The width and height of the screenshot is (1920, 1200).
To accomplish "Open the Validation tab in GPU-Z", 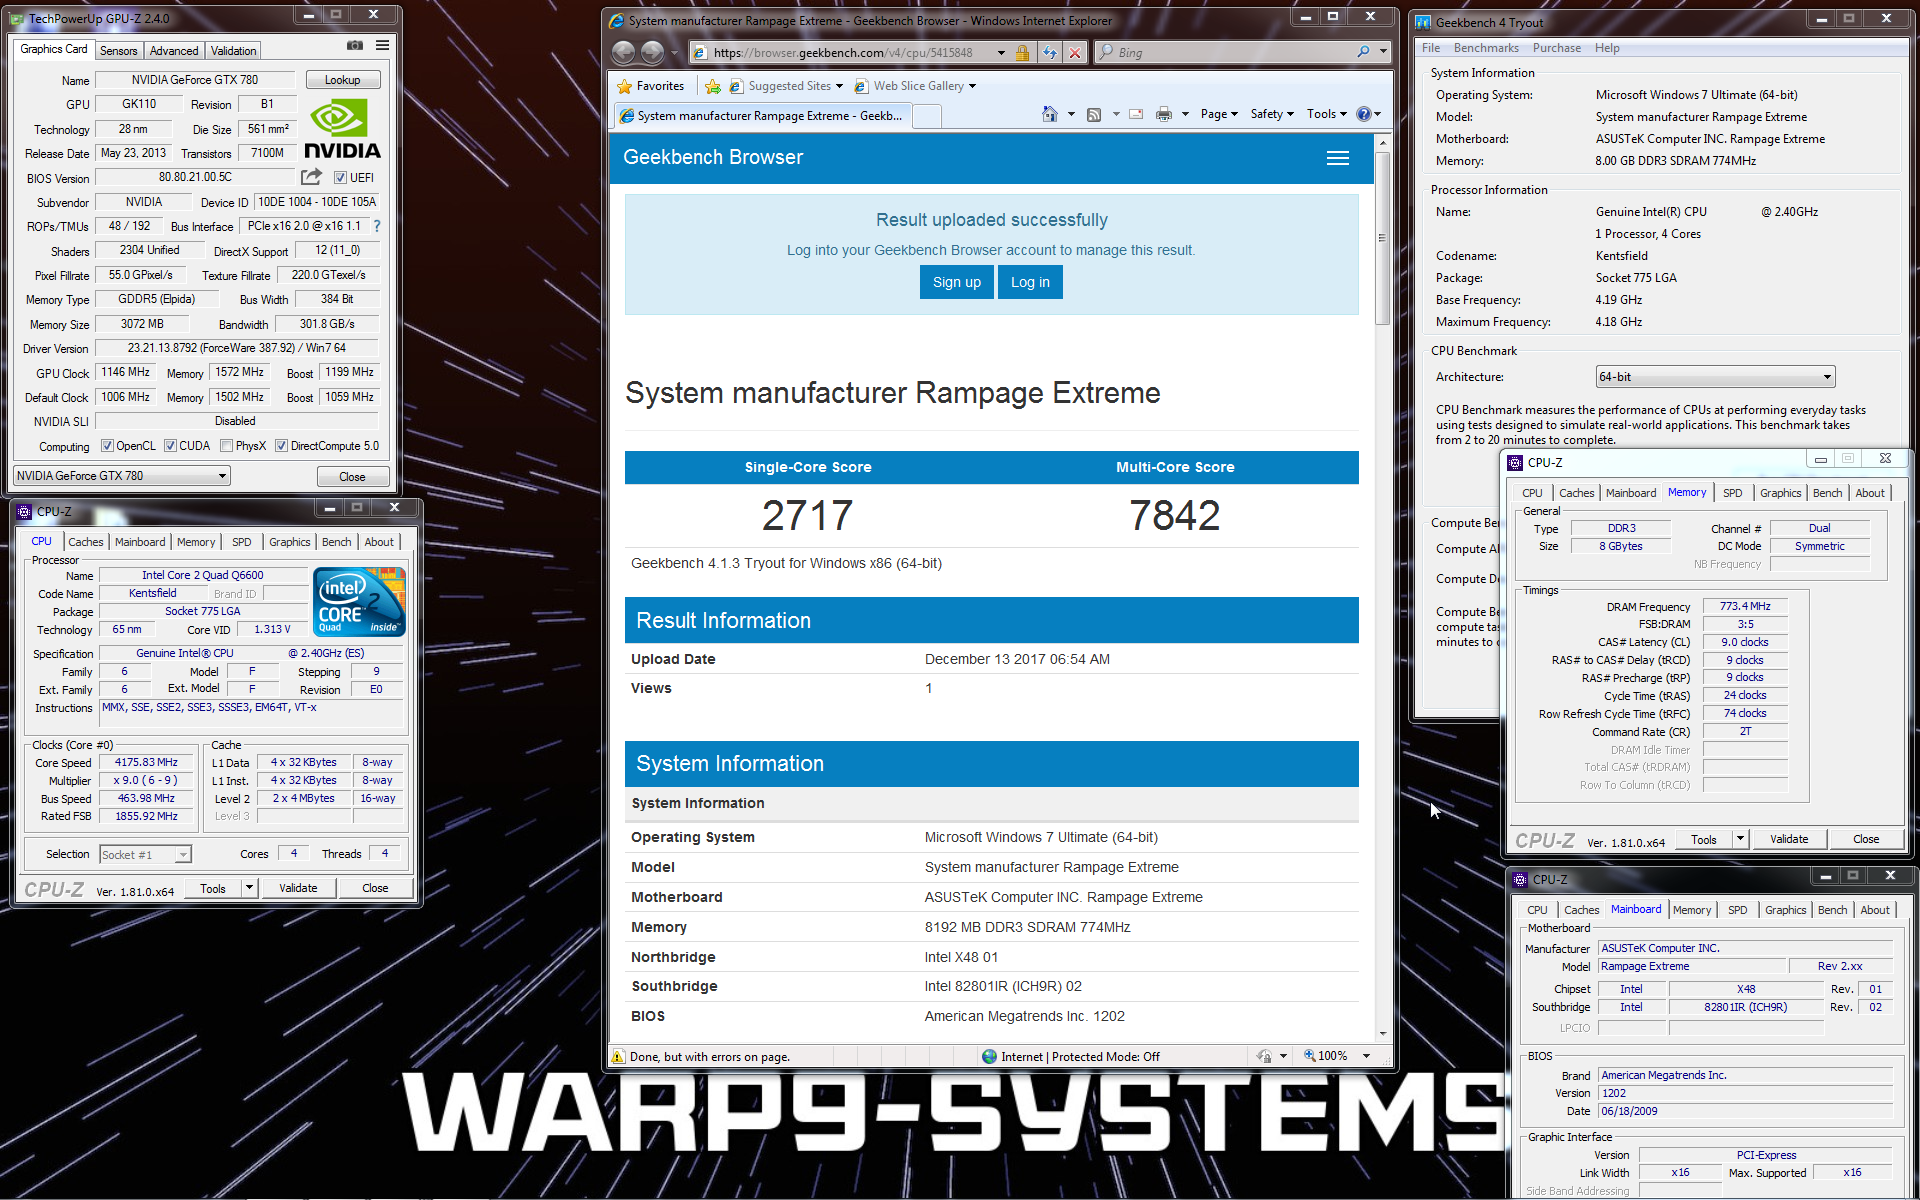I will tap(233, 51).
